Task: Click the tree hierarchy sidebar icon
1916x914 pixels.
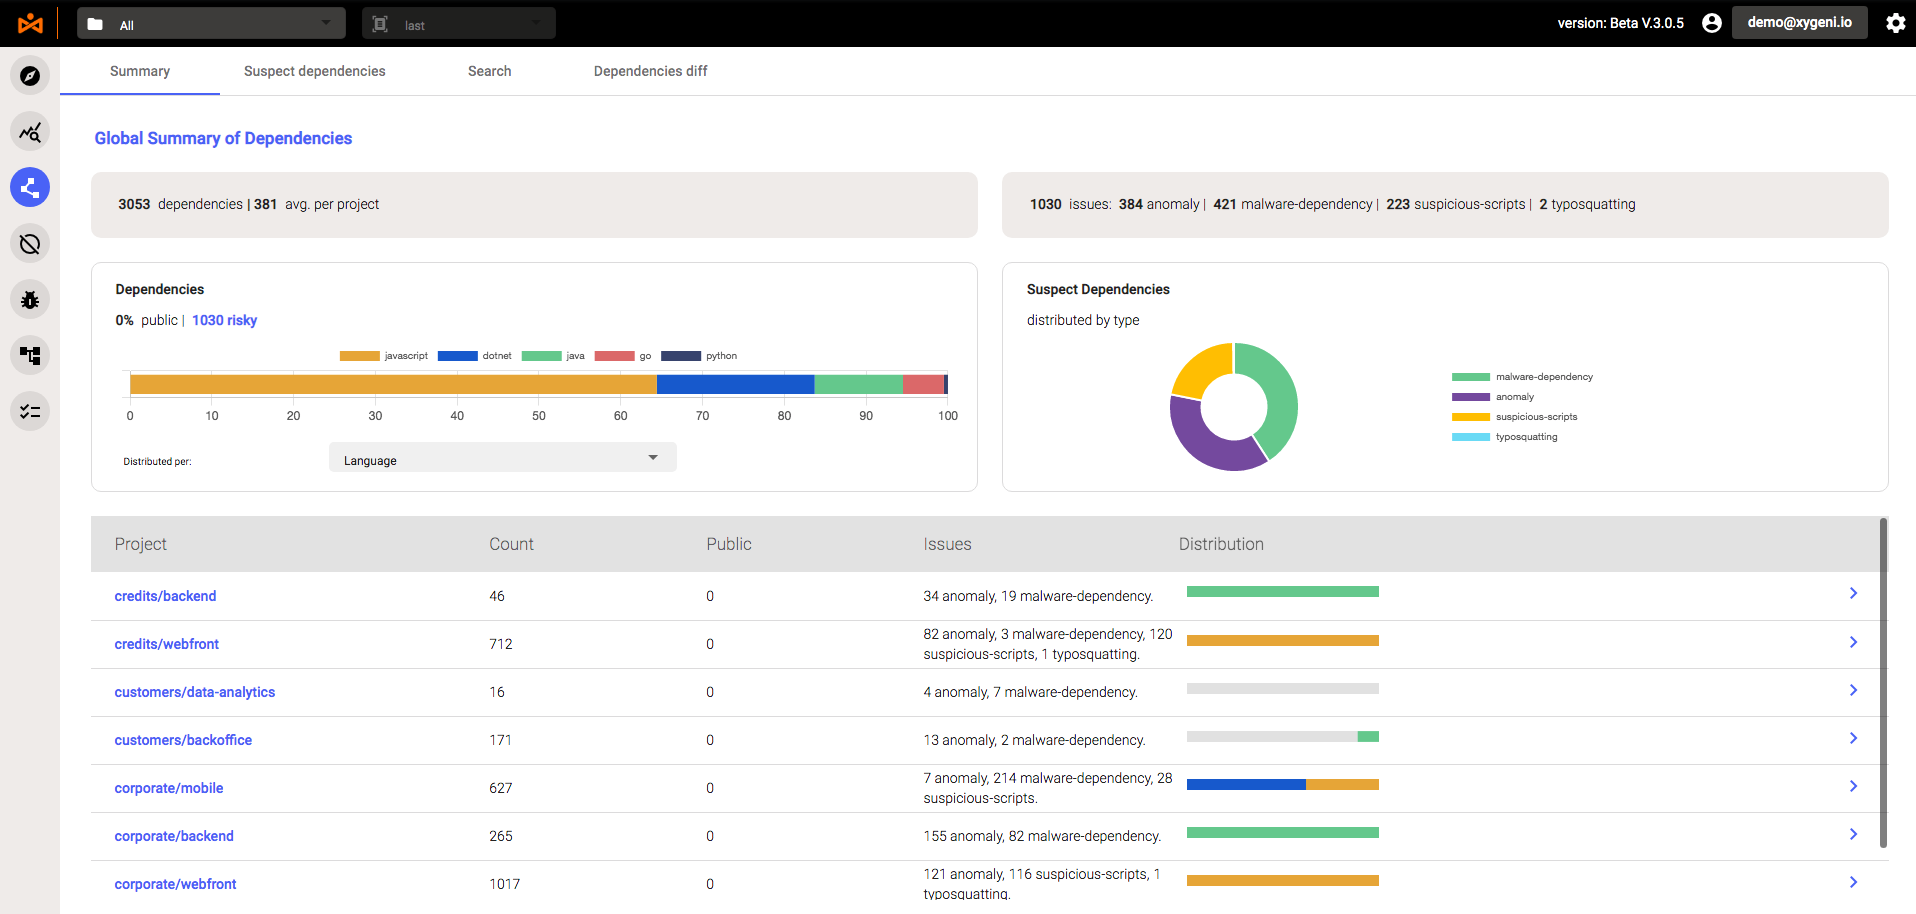Action: tap(30, 356)
